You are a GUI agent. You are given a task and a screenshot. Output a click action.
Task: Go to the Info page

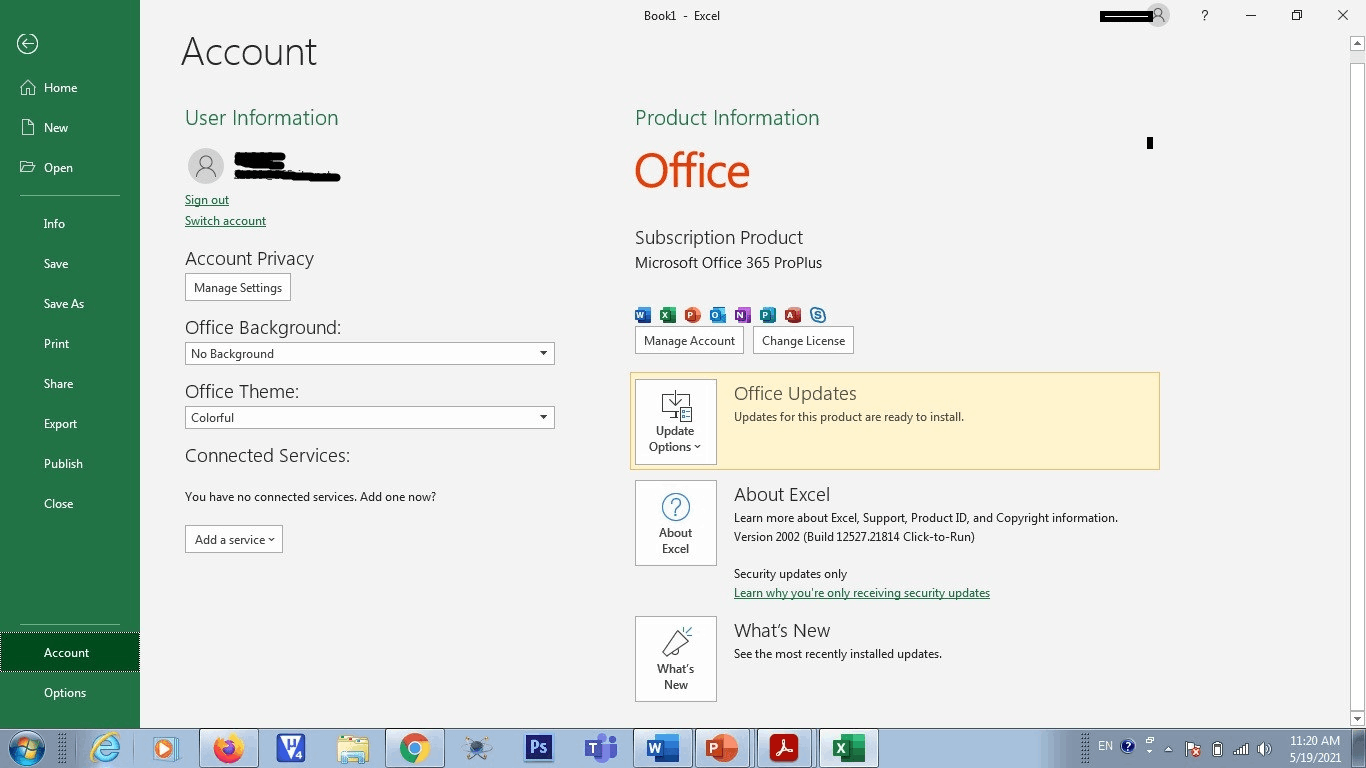(70, 224)
